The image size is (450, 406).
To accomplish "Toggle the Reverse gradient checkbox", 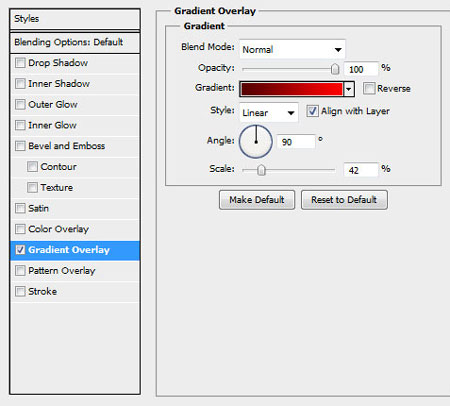I will (369, 88).
